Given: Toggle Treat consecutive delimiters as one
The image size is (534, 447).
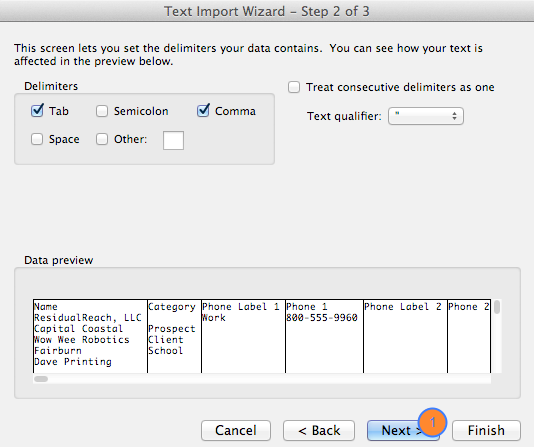Looking at the screenshot, I should click(x=294, y=87).
